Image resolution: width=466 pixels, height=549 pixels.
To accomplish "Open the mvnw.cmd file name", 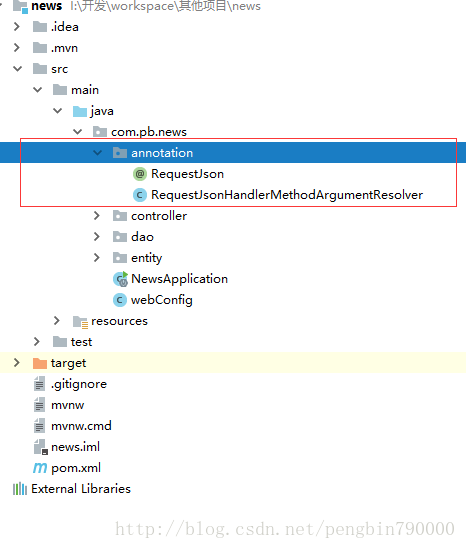I will click(81, 426).
